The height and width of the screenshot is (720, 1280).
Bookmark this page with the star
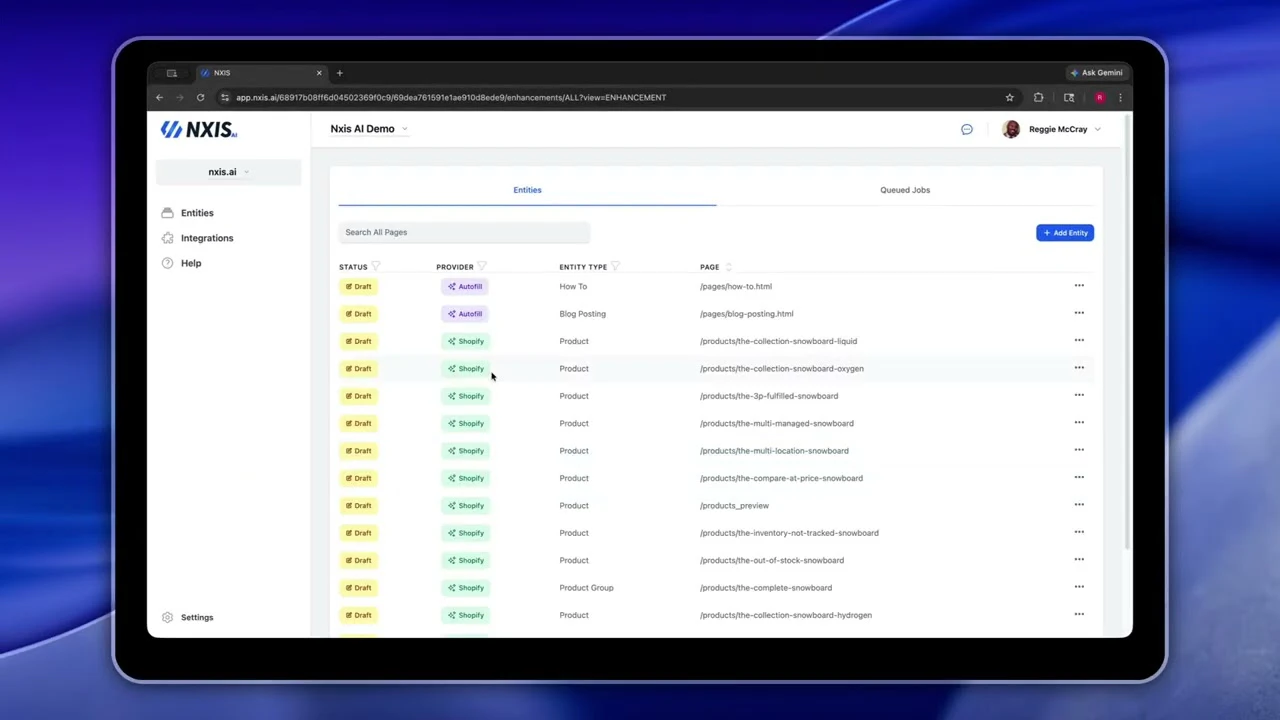coord(1010,97)
